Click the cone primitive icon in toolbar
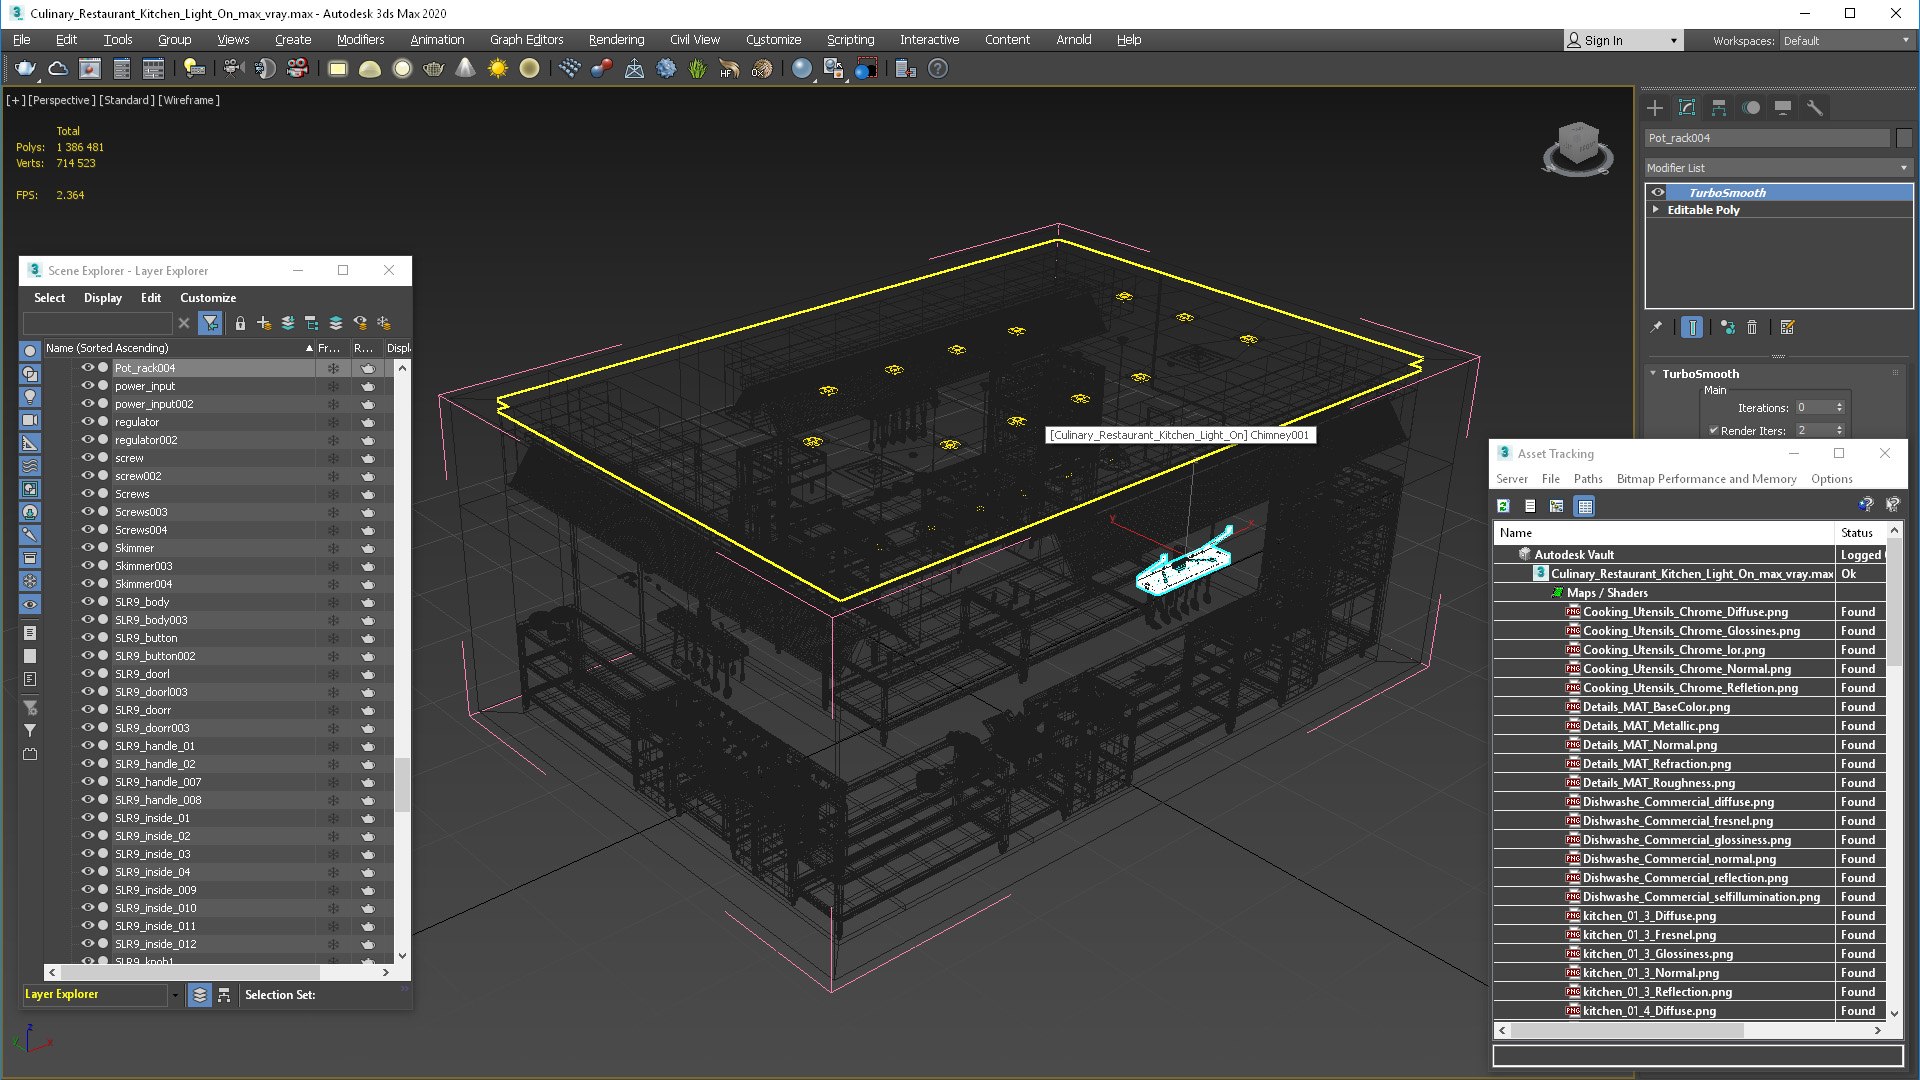1920x1080 pixels. 465,69
